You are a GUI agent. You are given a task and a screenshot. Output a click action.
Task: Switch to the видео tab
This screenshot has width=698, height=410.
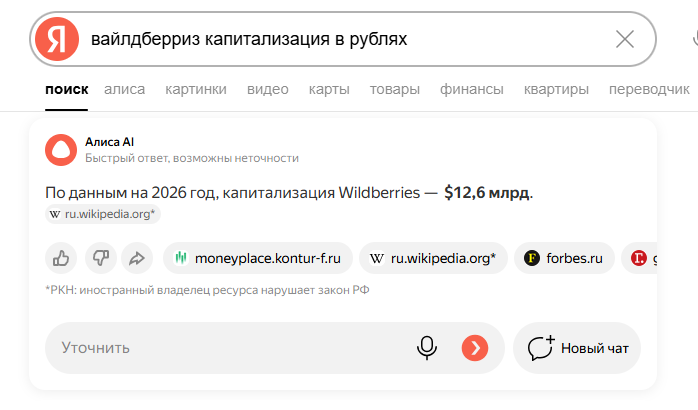click(267, 89)
